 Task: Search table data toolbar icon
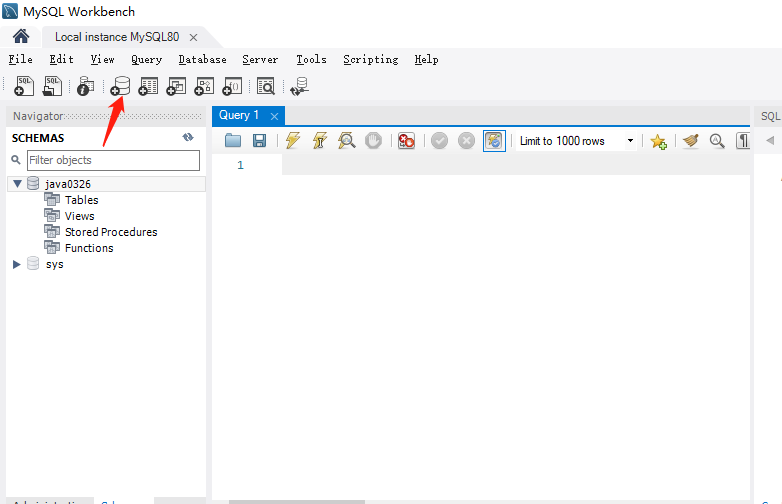pyautogui.click(x=266, y=86)
